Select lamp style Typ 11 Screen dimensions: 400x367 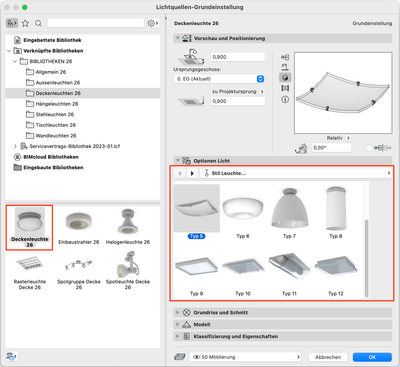click(289, 274)
